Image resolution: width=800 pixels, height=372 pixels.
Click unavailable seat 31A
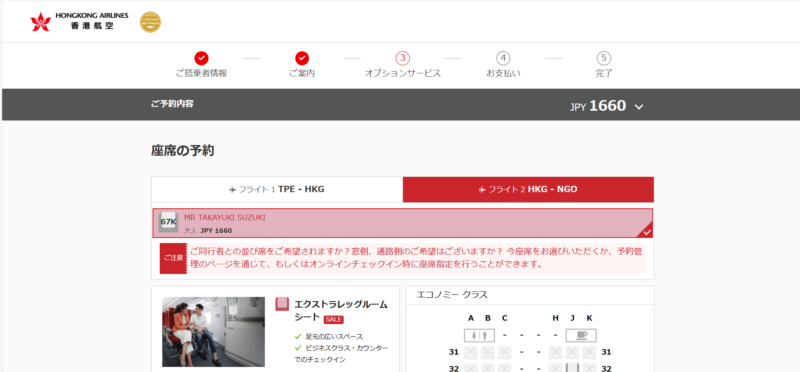[470, 352]
